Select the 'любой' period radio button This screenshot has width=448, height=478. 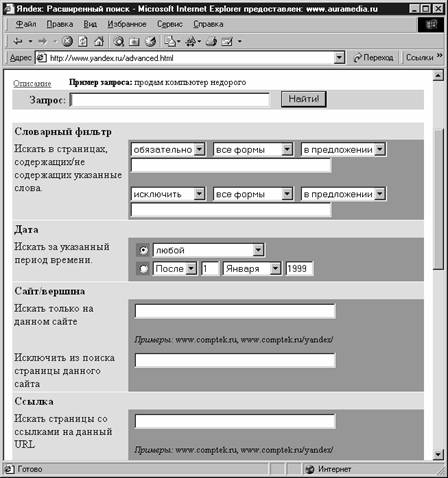coord(143,250)
